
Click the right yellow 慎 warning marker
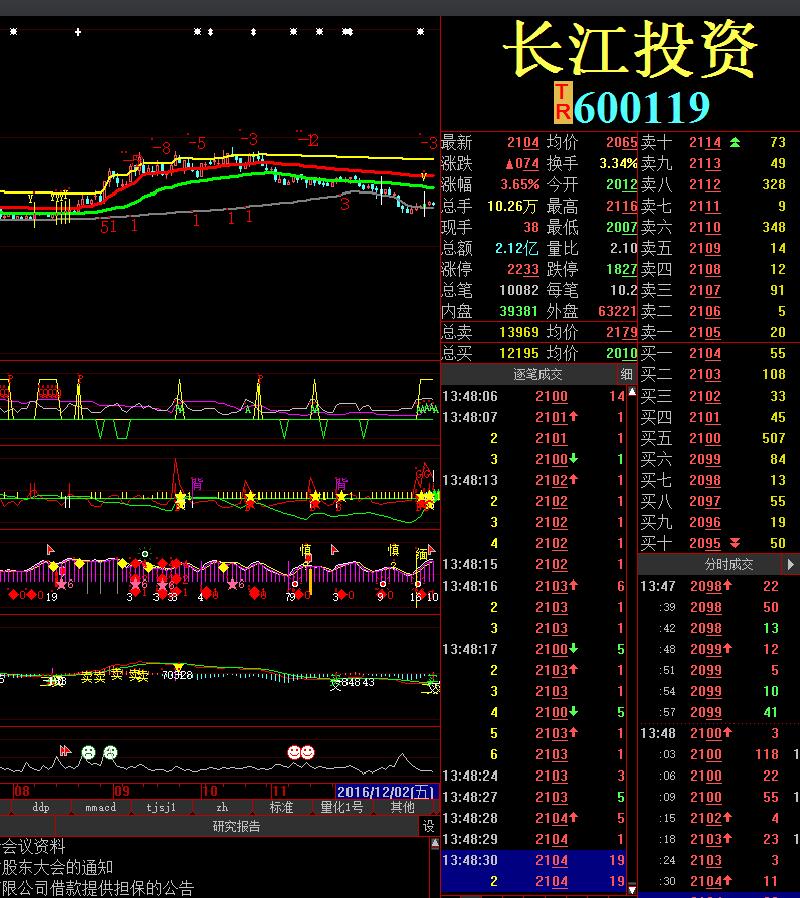click(x=393, y=550)
